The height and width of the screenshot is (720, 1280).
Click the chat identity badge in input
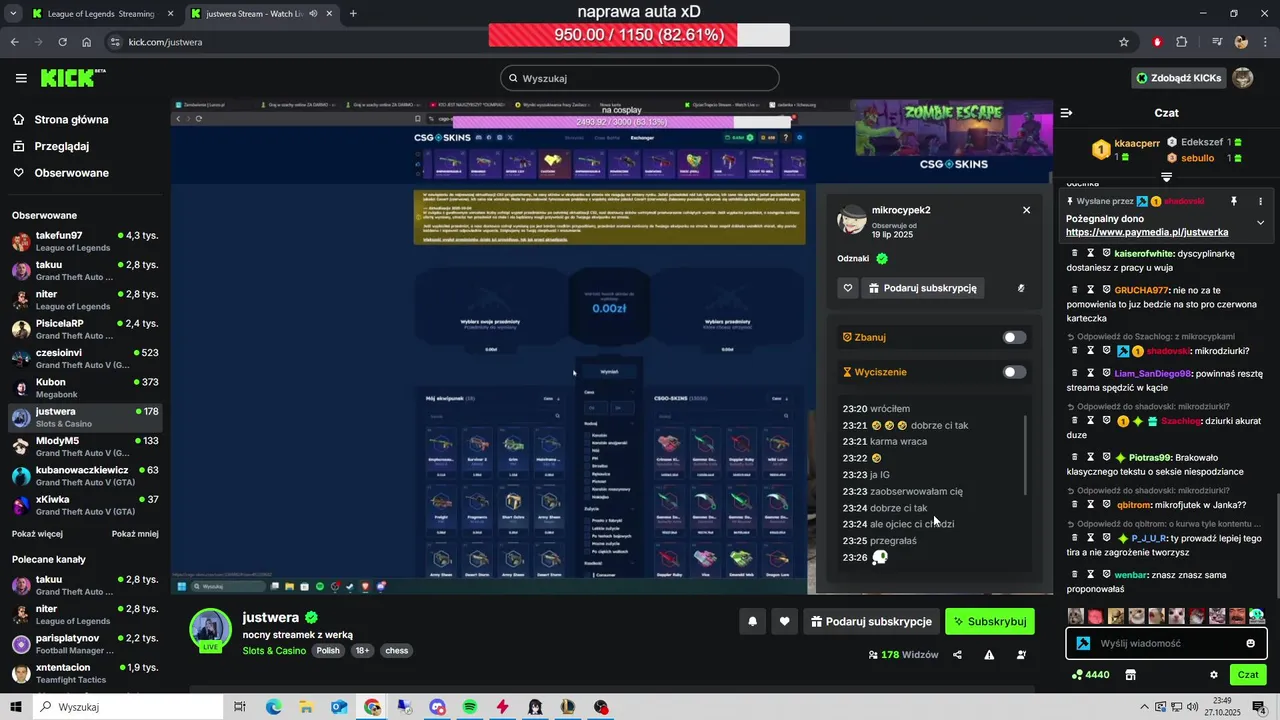pyautogui.click(x=1083, y=643)
